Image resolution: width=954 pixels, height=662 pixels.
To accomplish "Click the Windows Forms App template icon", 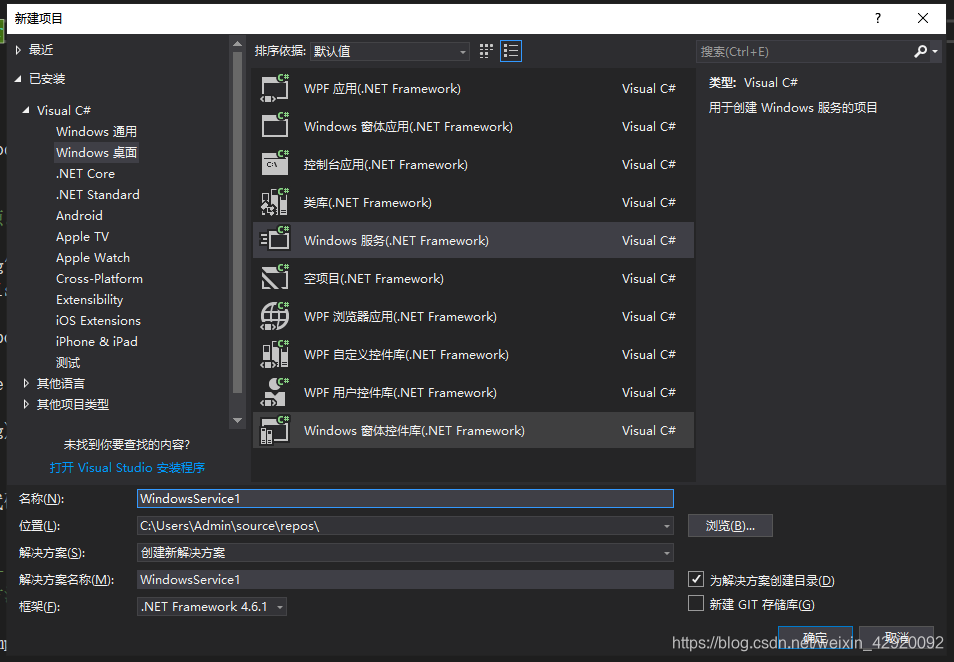I will coord(275,126).
